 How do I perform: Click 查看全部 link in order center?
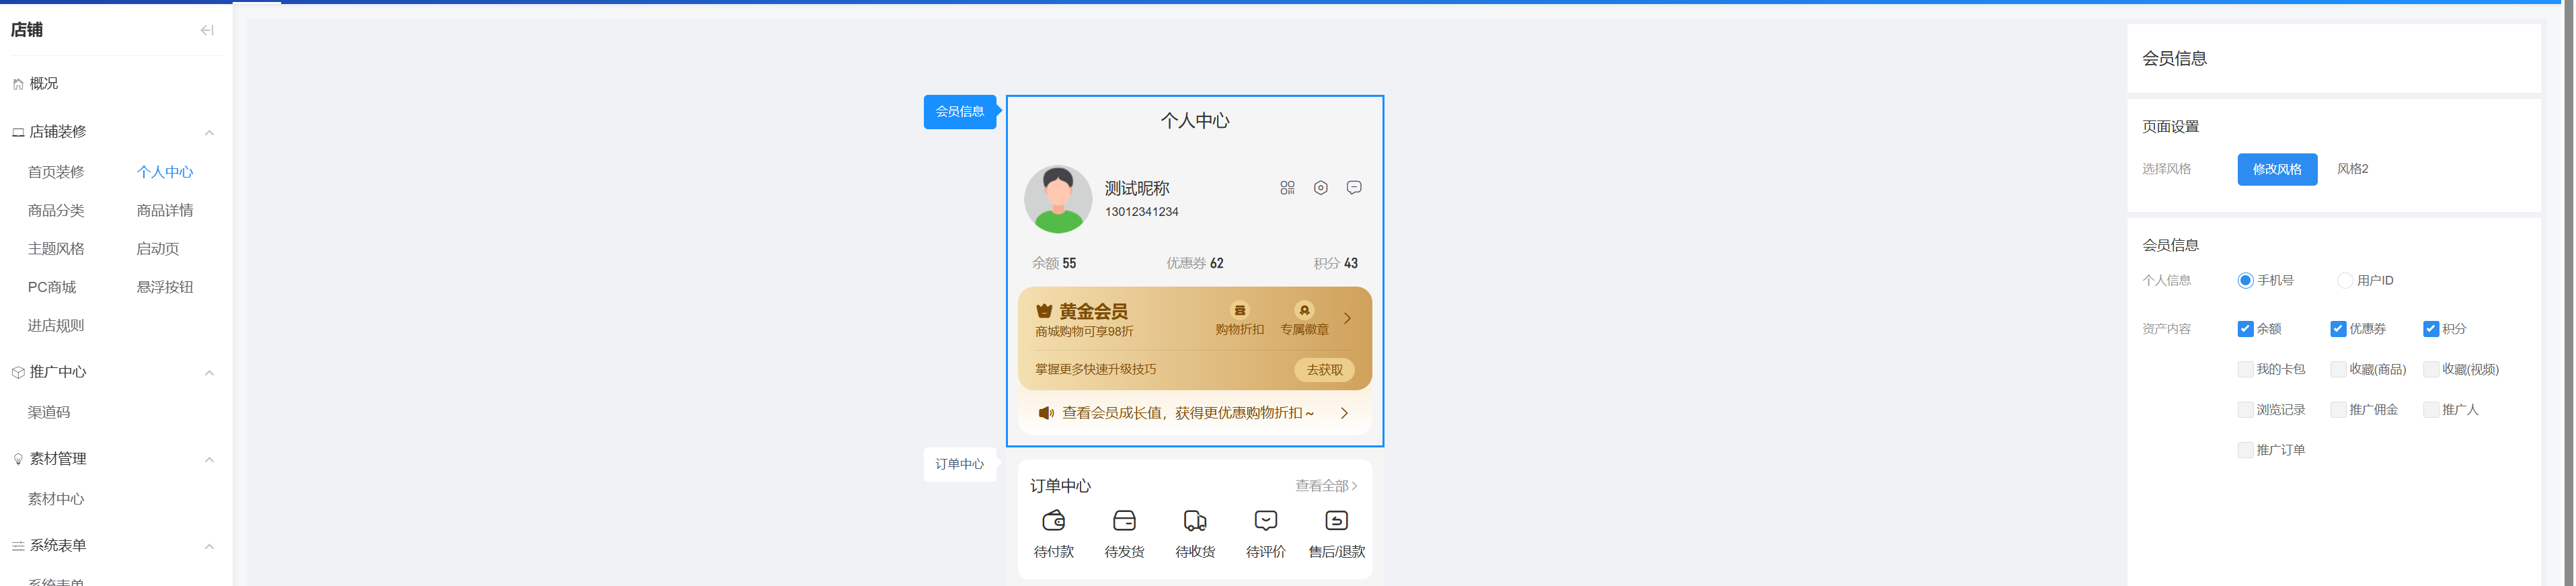coord(1325,486)
